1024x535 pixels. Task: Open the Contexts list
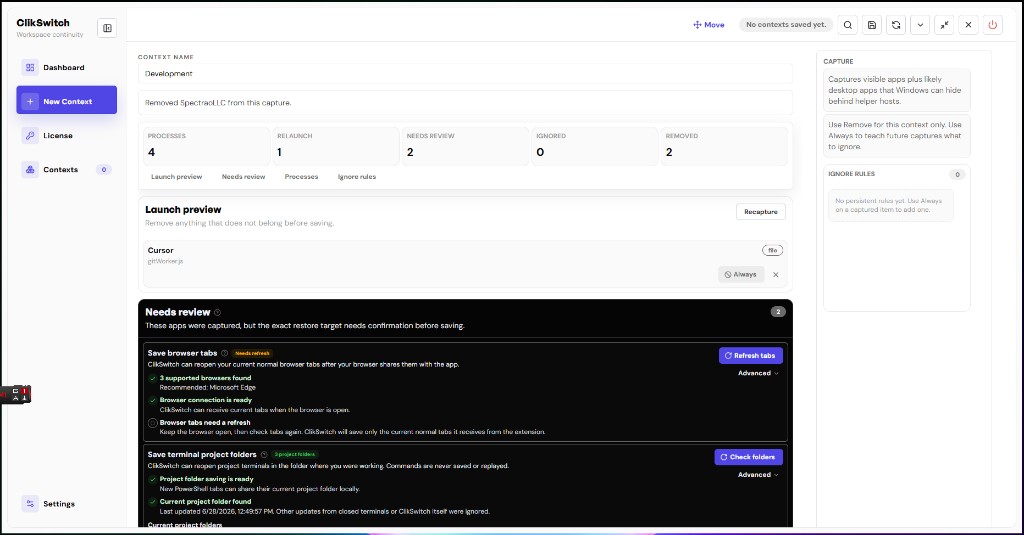tap(66, 169)
